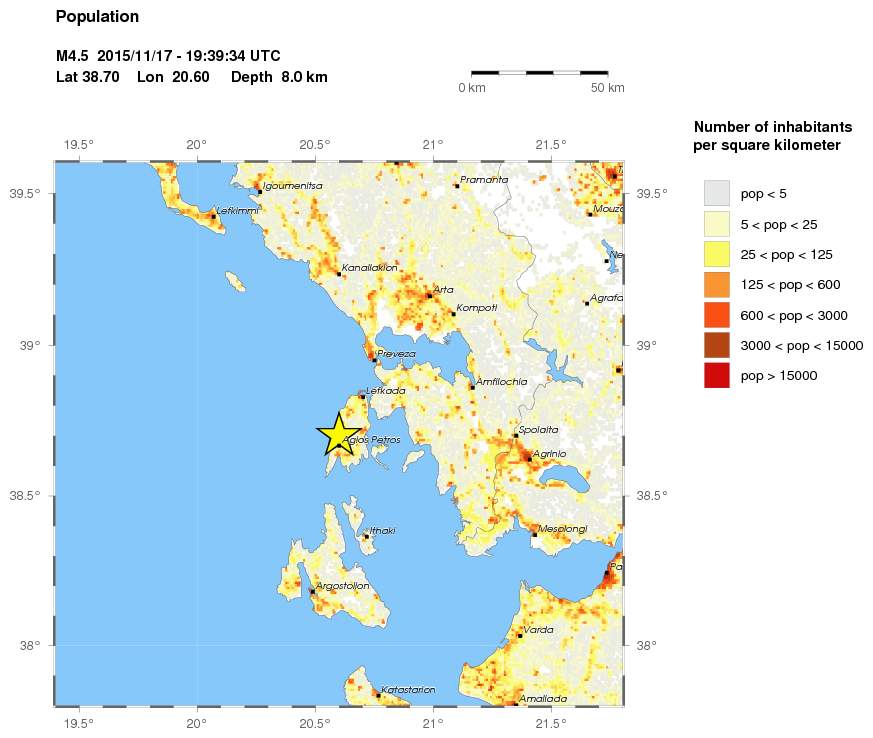Select the Agrinio city marker

tap(529, 459)
